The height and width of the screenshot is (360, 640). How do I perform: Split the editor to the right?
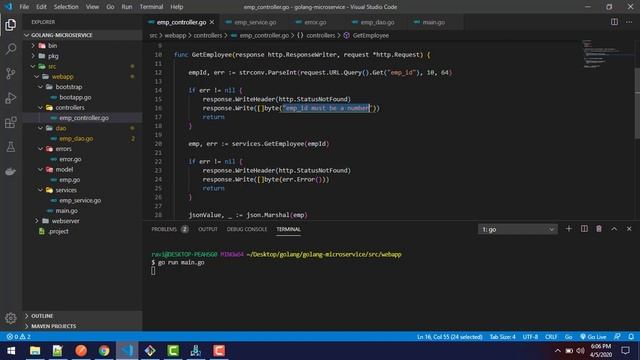[614, 22]
